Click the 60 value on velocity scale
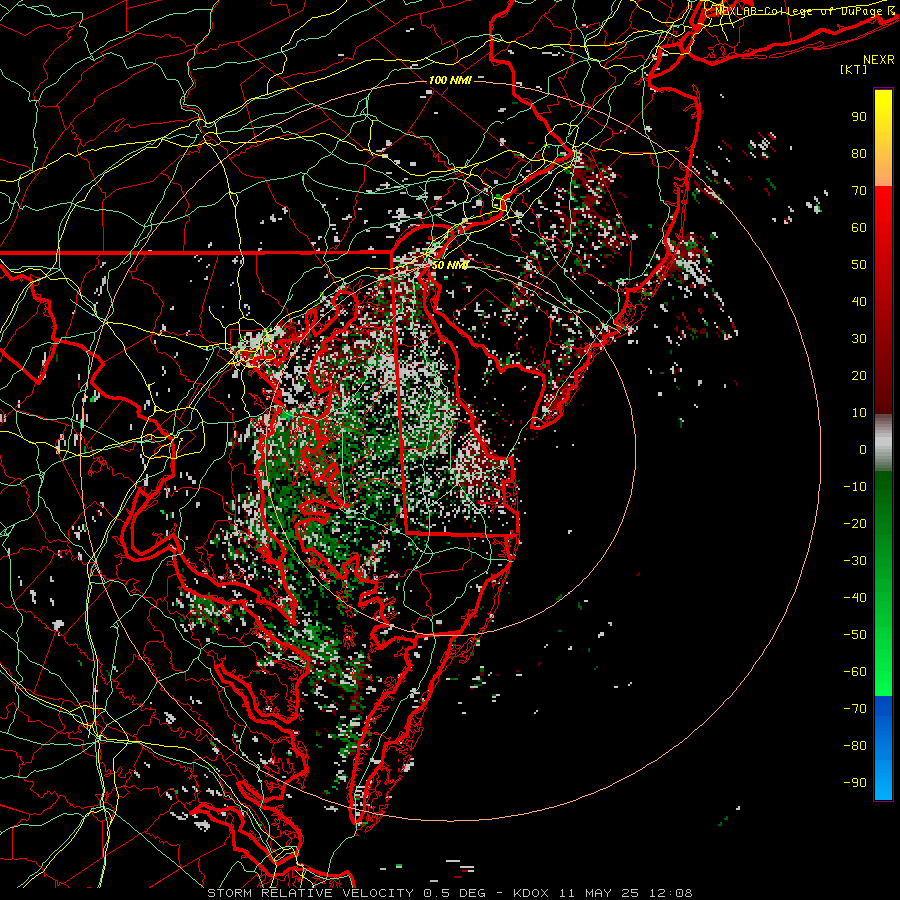Viewport: 900px width, 900px height. 859,228
